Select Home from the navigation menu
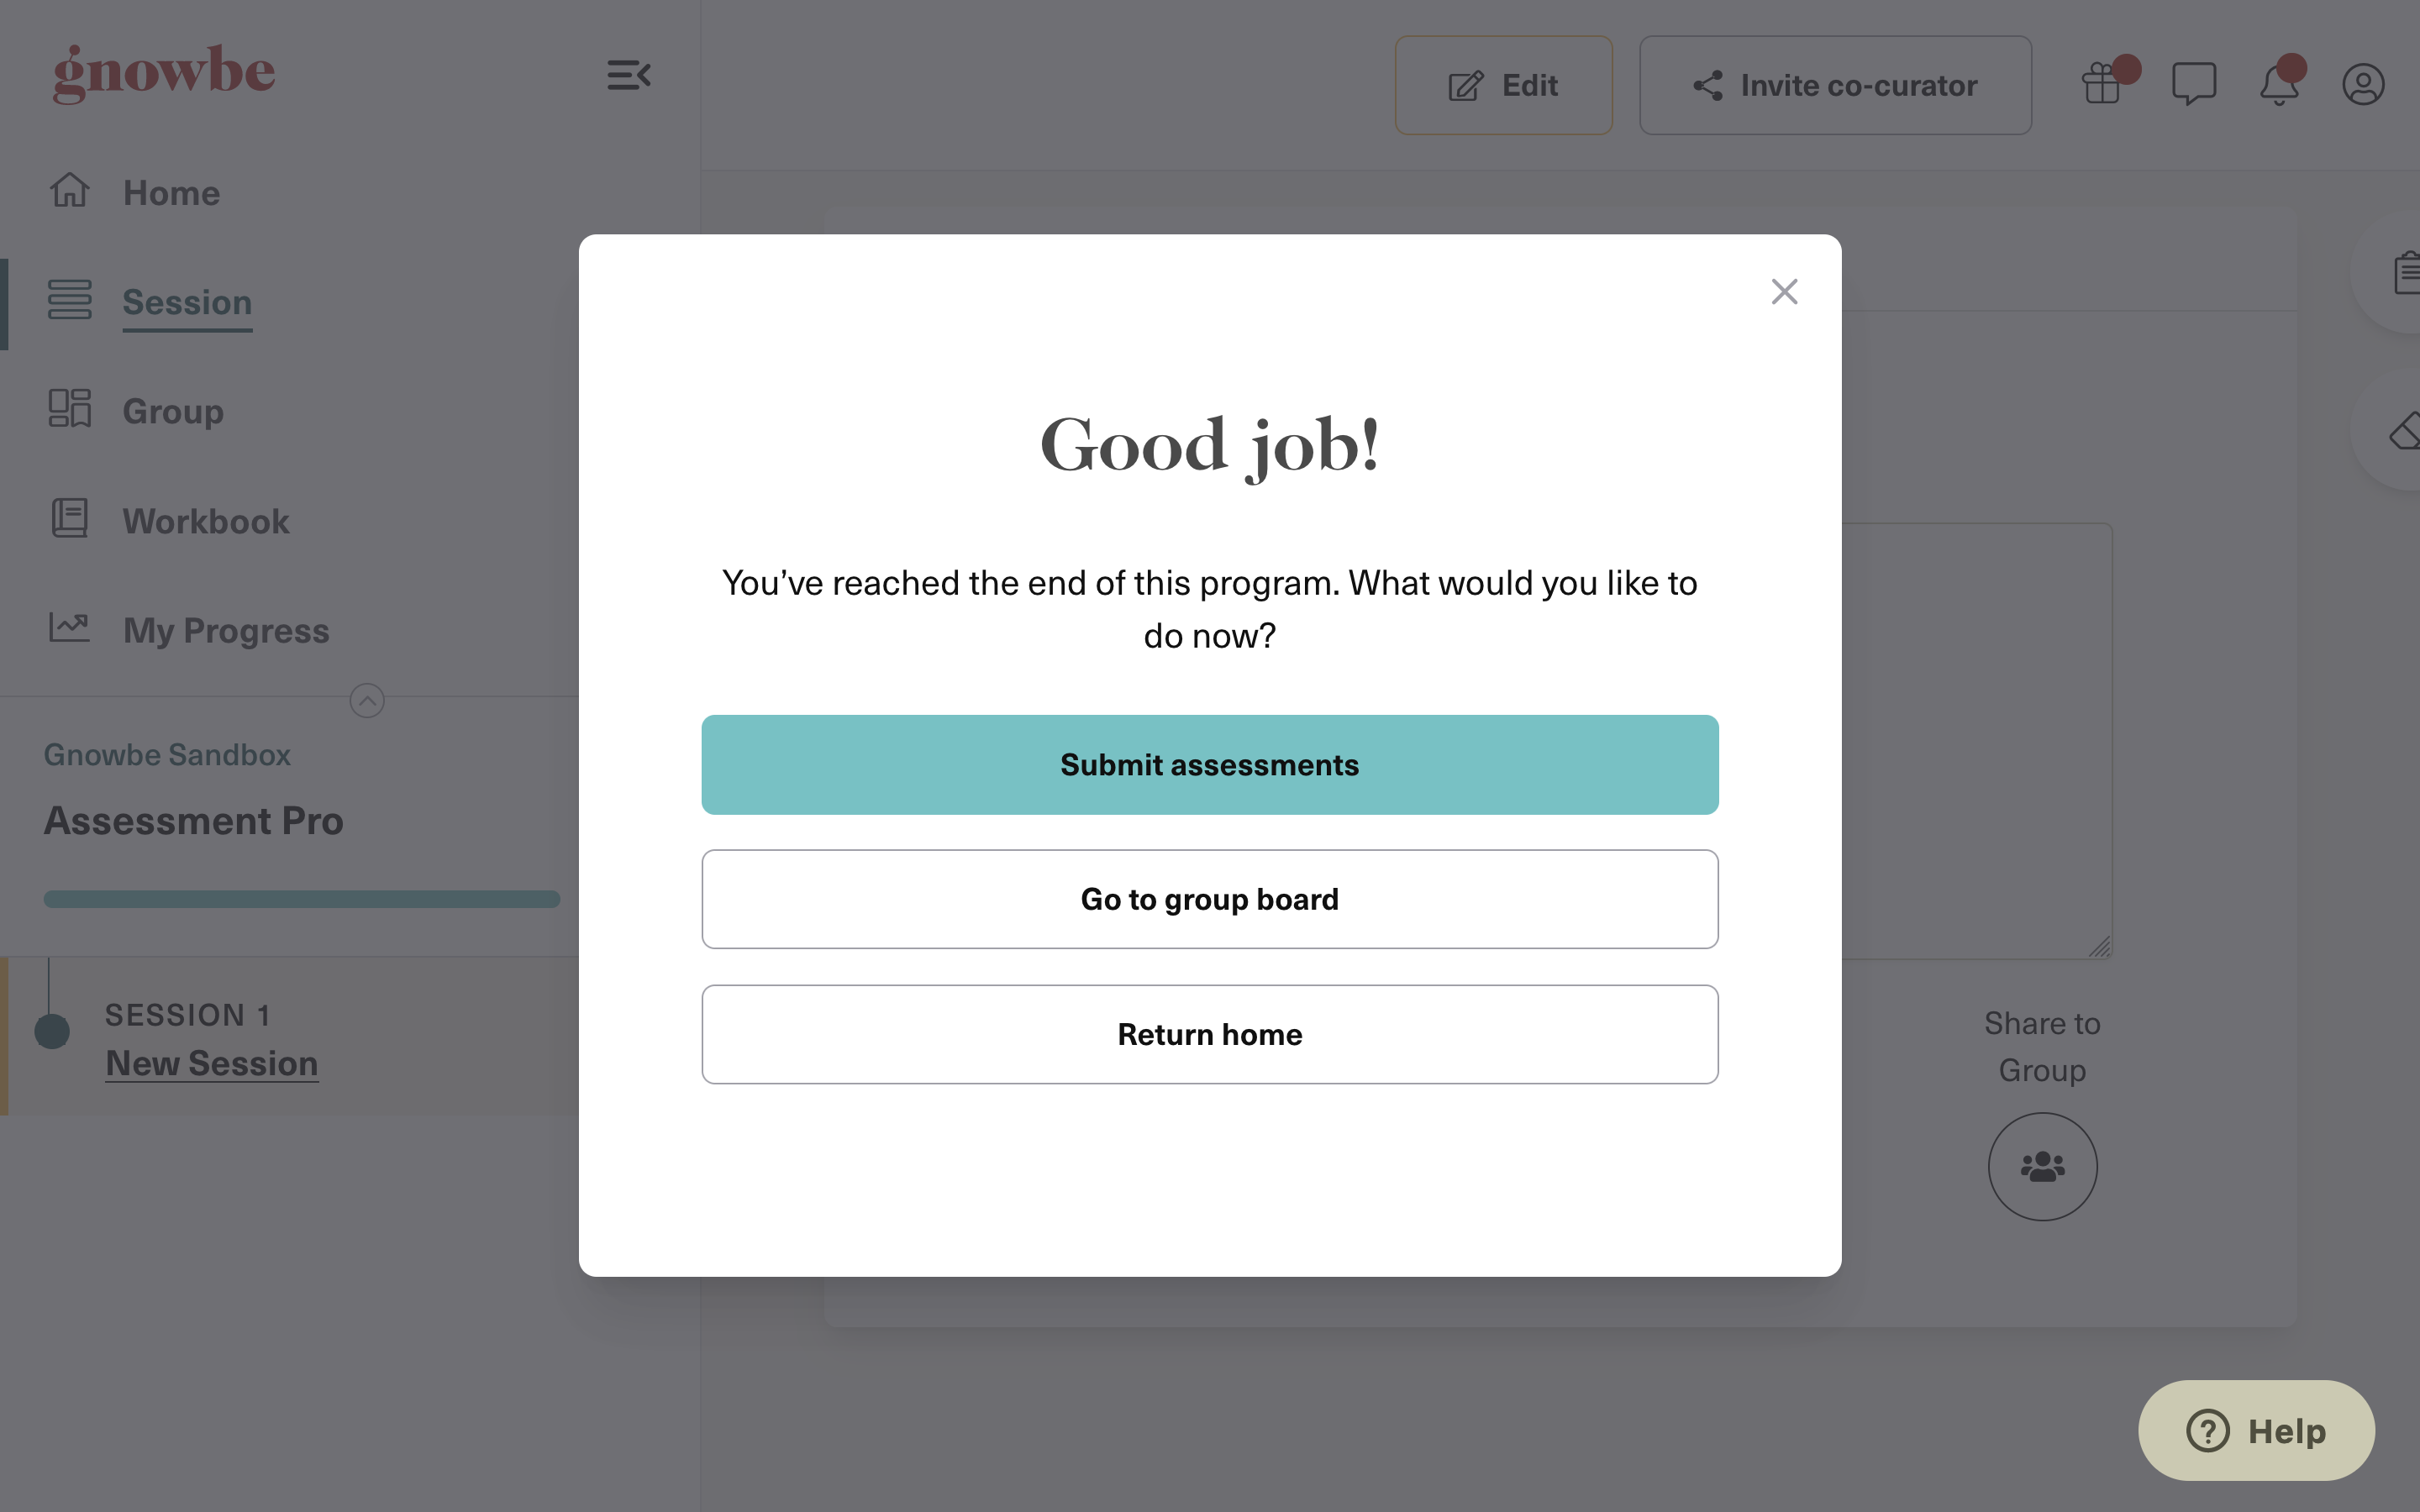 [x=171, y=192]
